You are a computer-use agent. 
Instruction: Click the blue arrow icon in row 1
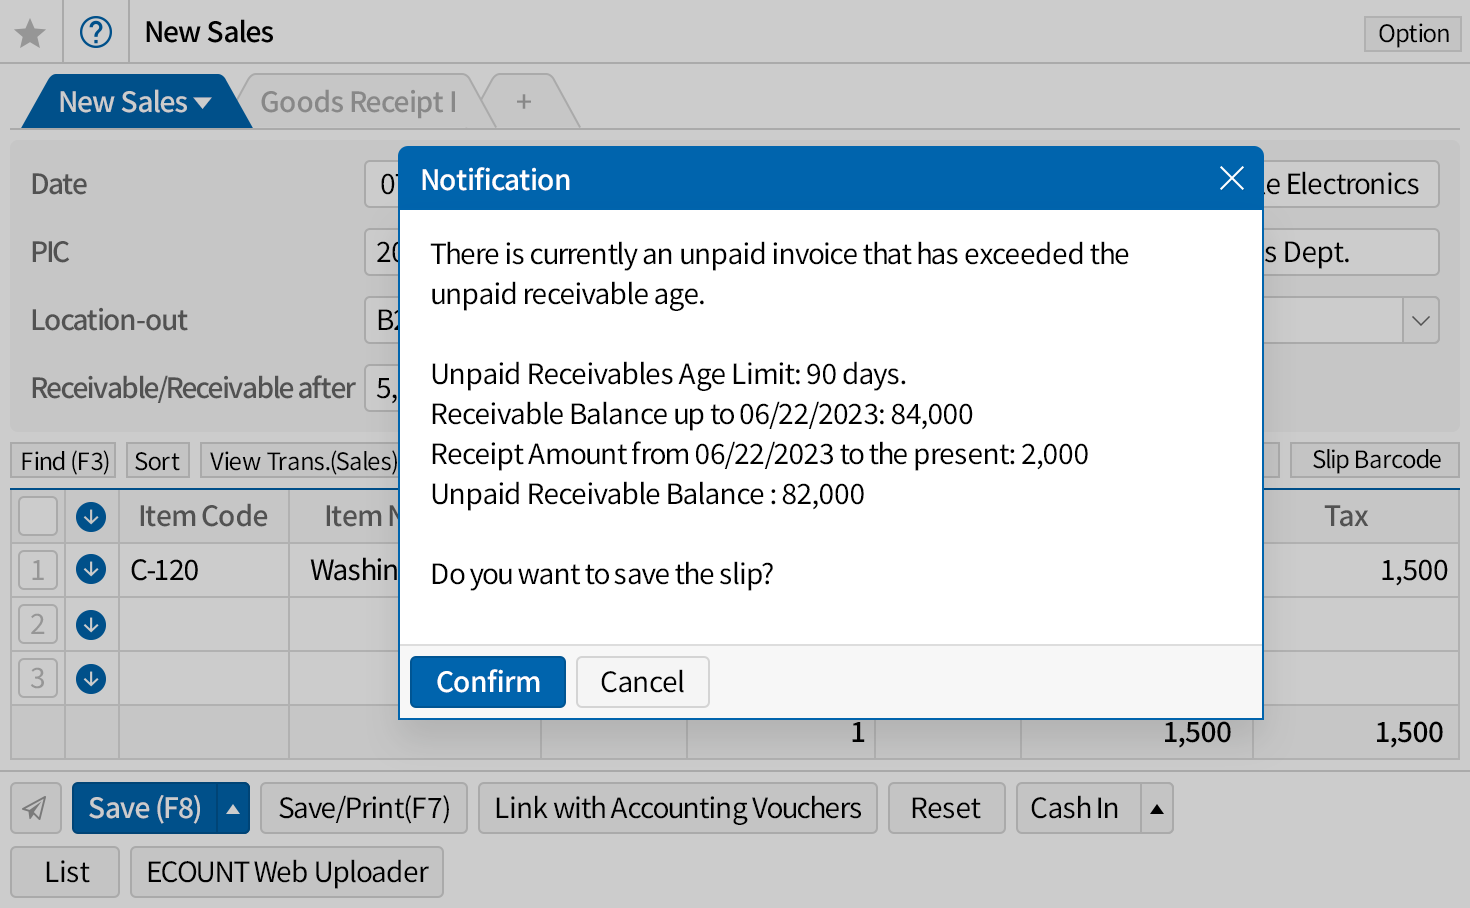[91, 570]
